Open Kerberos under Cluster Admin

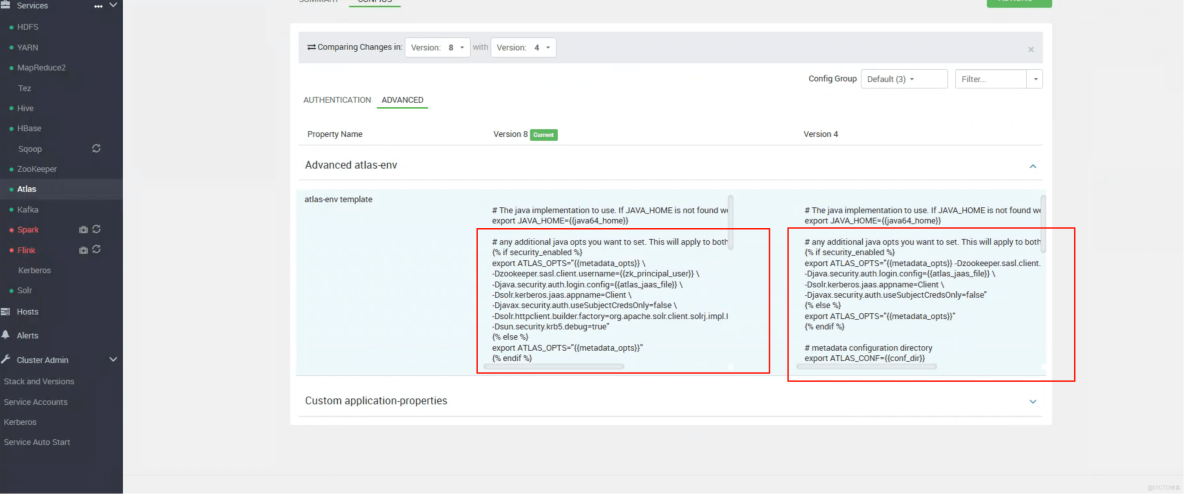(20, 422)
